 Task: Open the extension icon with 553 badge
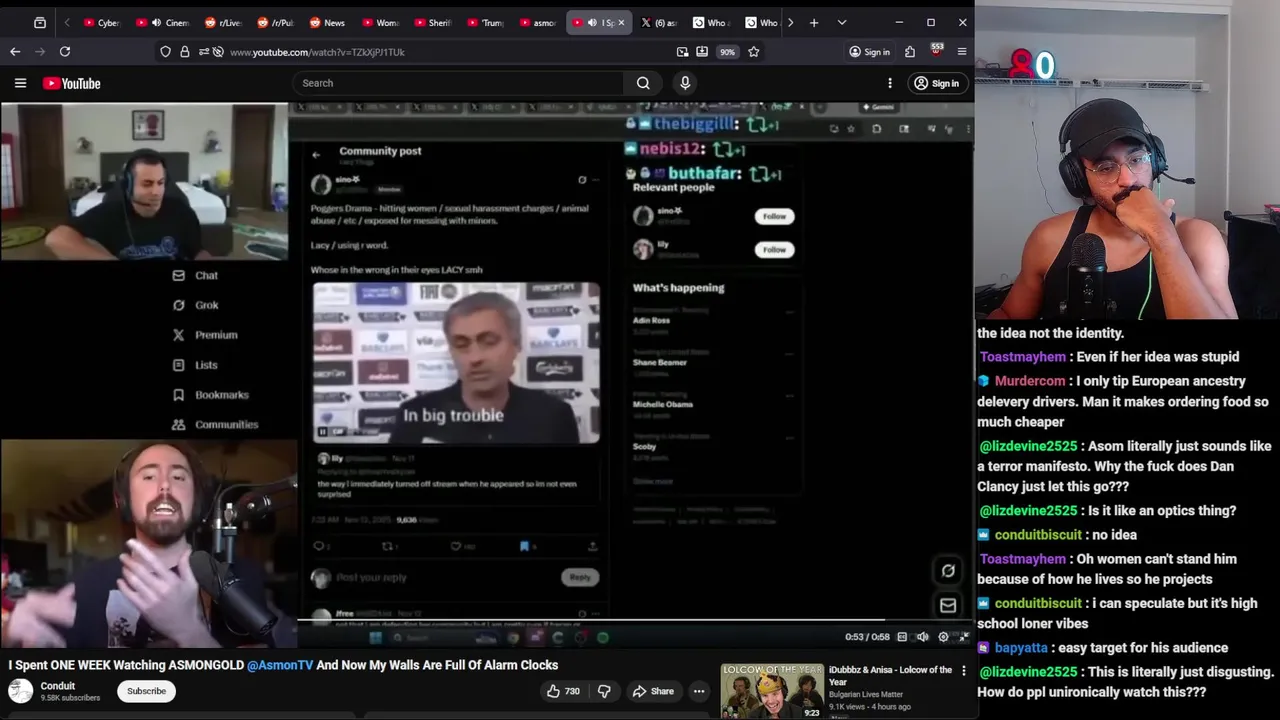[936, 50]
